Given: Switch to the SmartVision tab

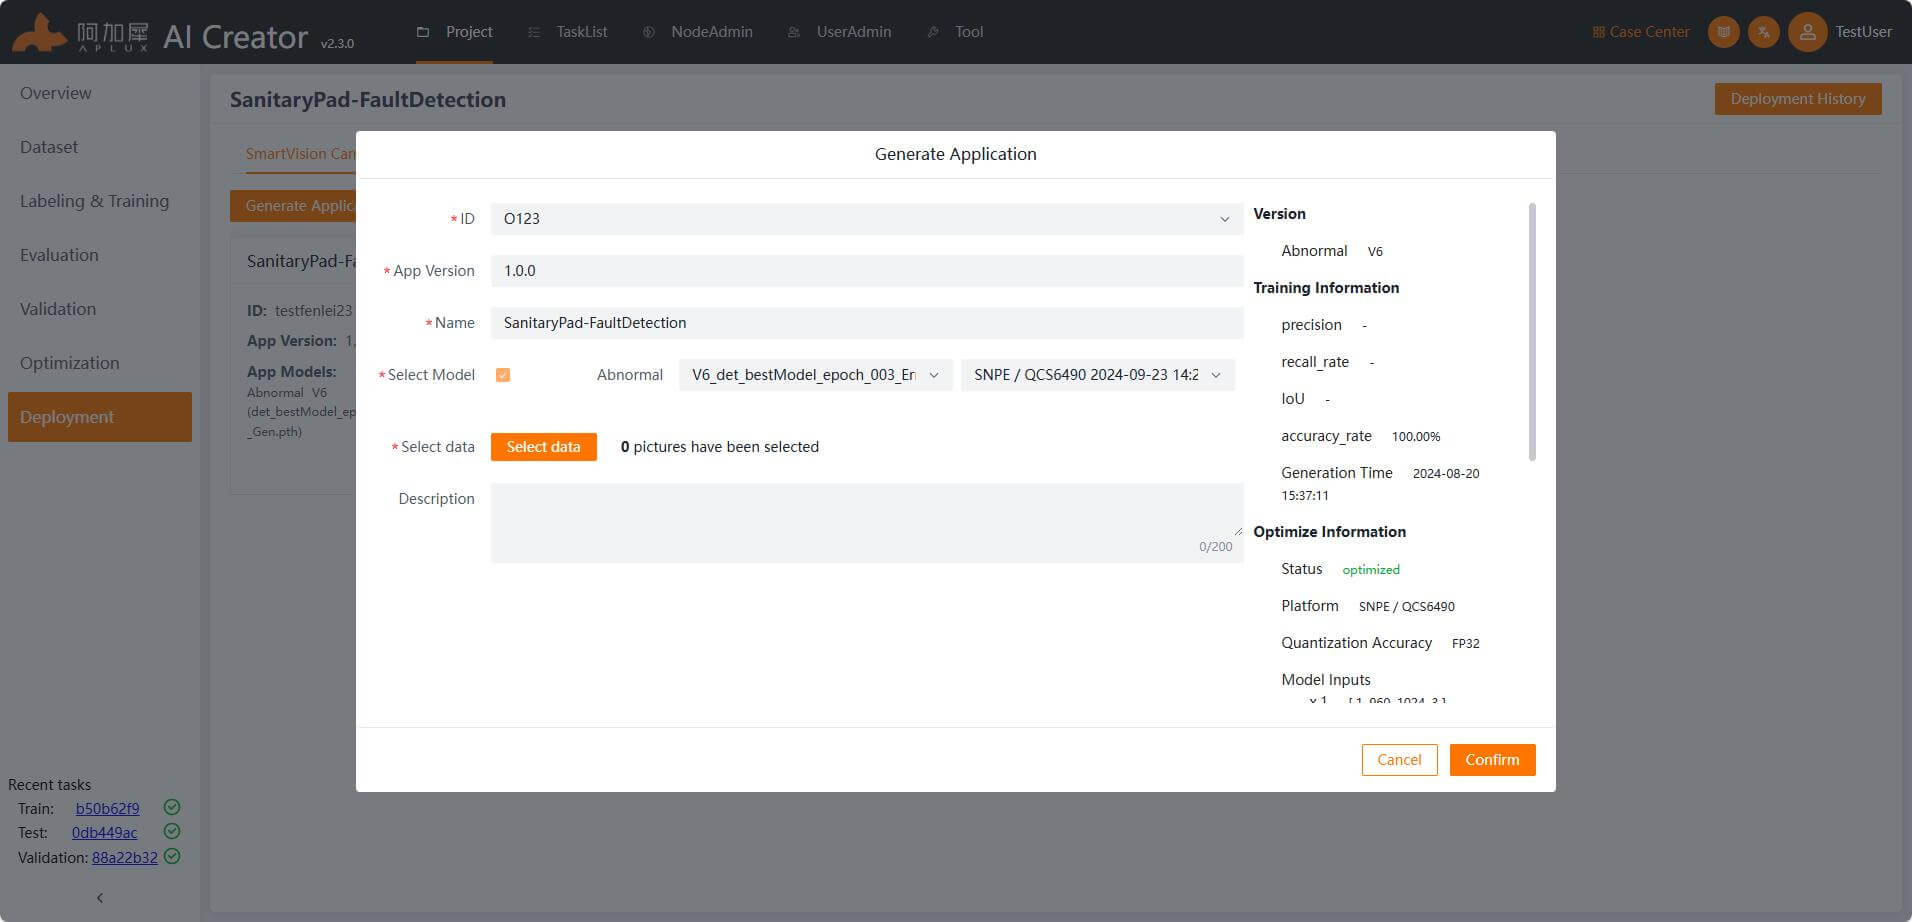Looking at the screenshot, I should pos(300,153).
